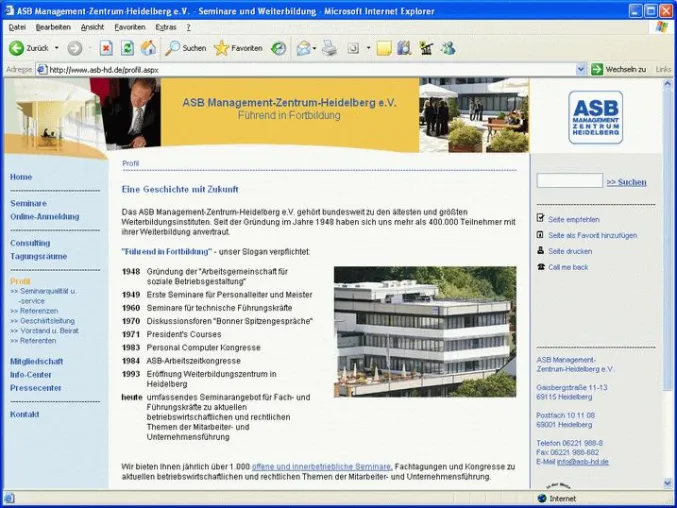677x508 pixels.
Task: Click the Edit page icon in toolbar
Action: pyautogui.click(x=353, y=48)
